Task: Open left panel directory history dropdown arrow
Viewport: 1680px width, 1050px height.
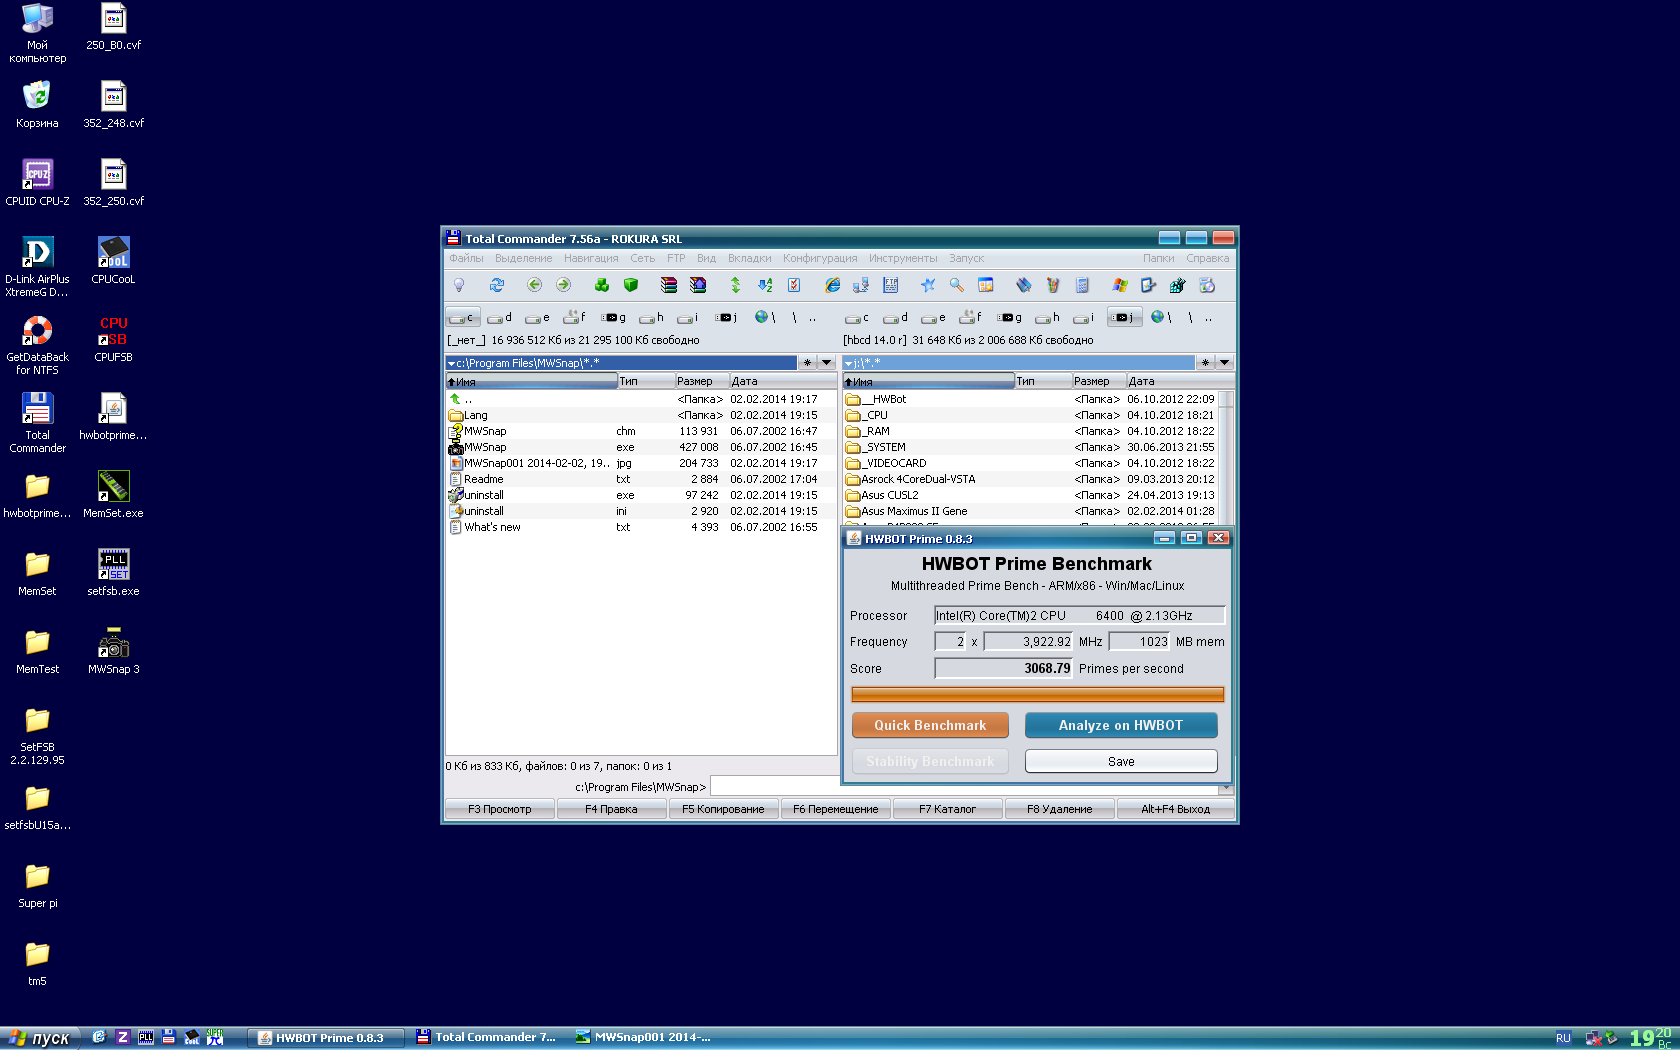Action: click(826, 363)
